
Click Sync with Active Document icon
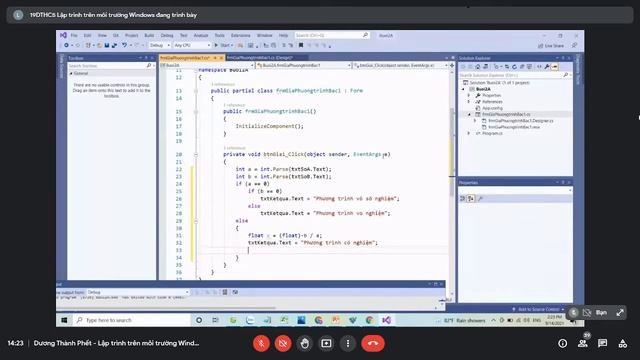coord(507,67)
